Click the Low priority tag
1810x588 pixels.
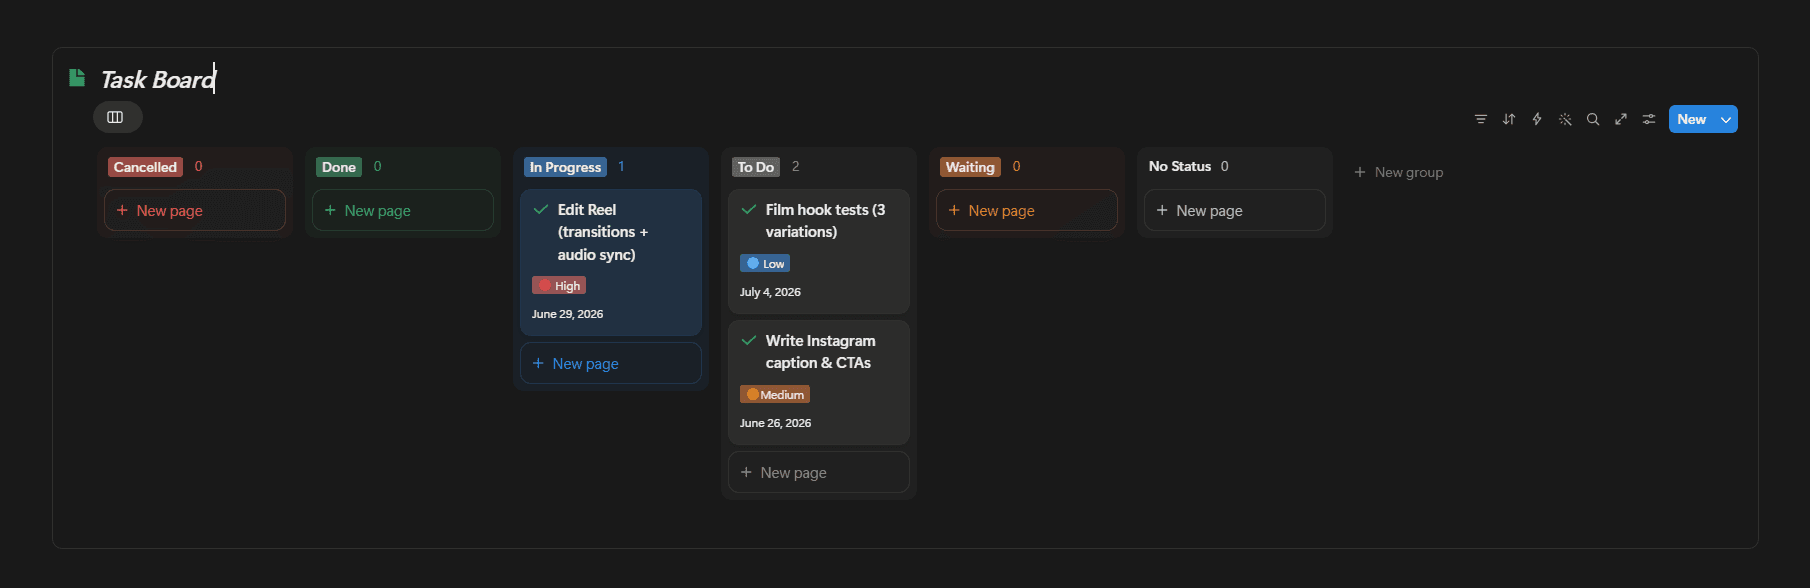click(765, 263)
